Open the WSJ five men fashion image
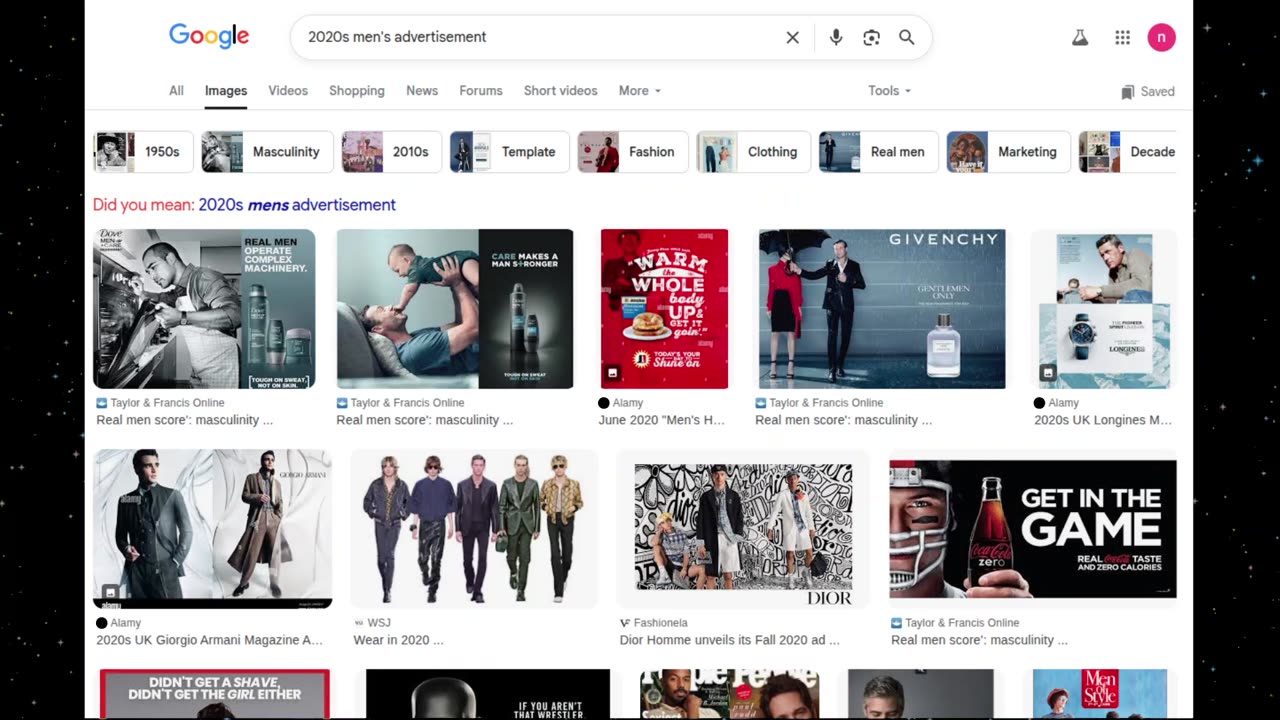 (474, 529)
